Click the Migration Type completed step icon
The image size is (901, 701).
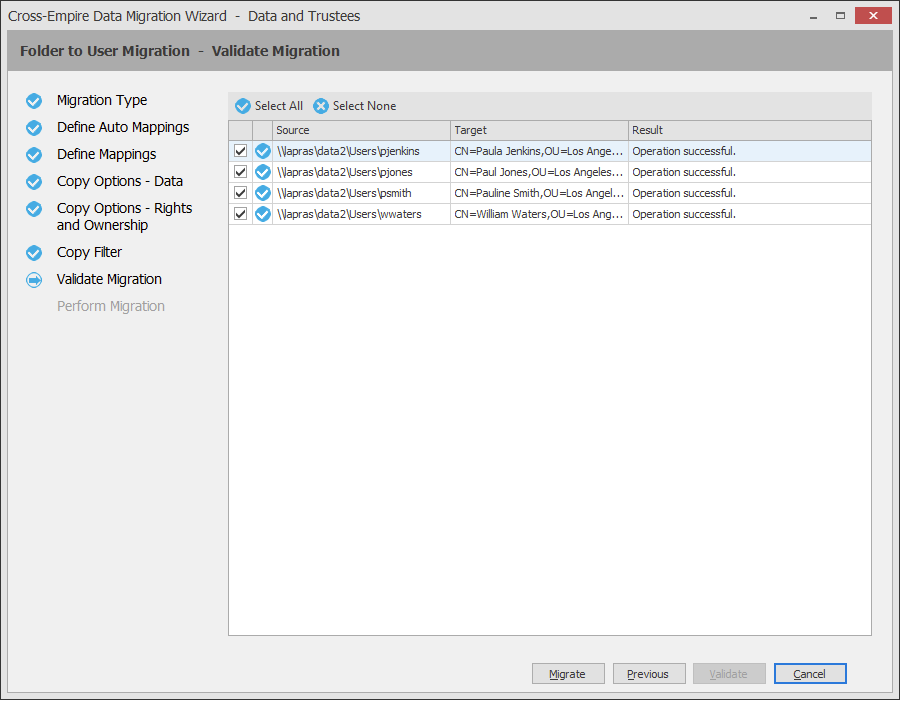[34, 101]
